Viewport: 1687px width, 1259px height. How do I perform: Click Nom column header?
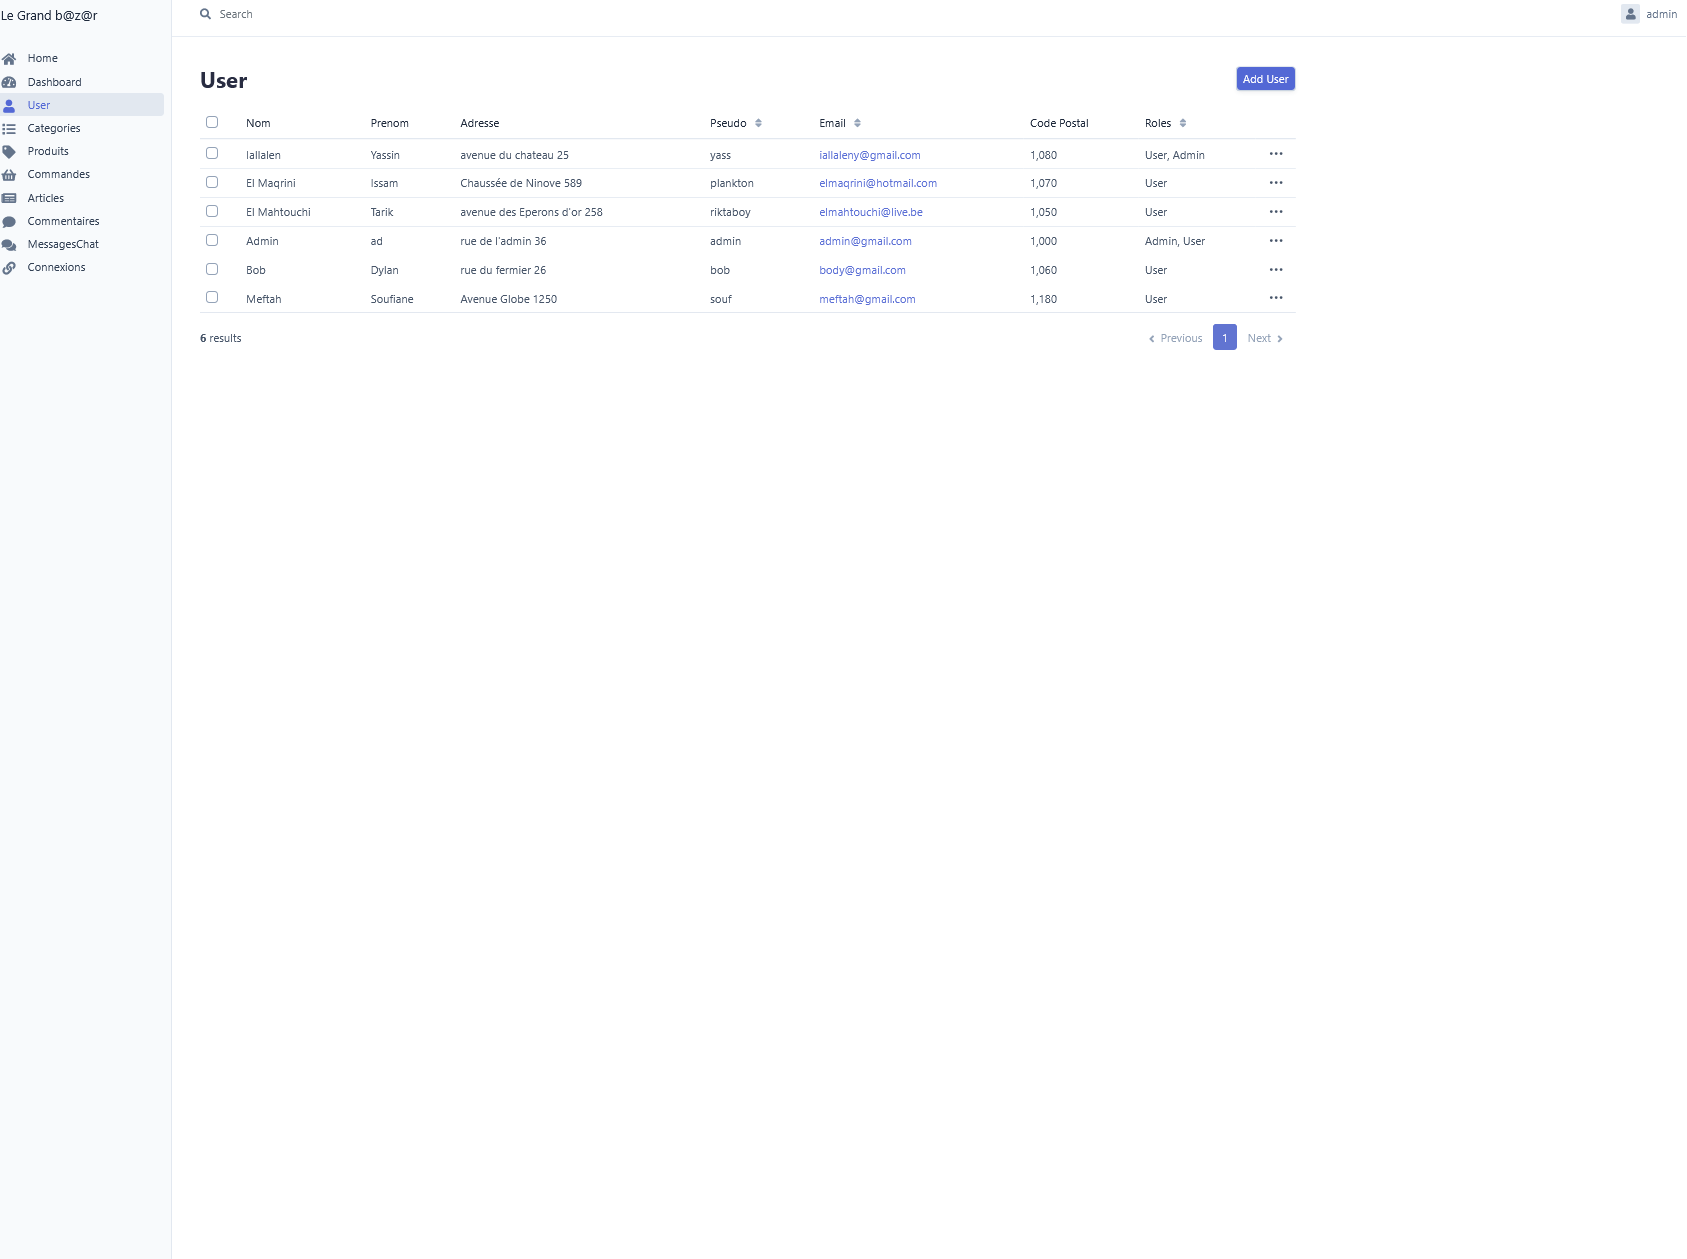[258, 123]
